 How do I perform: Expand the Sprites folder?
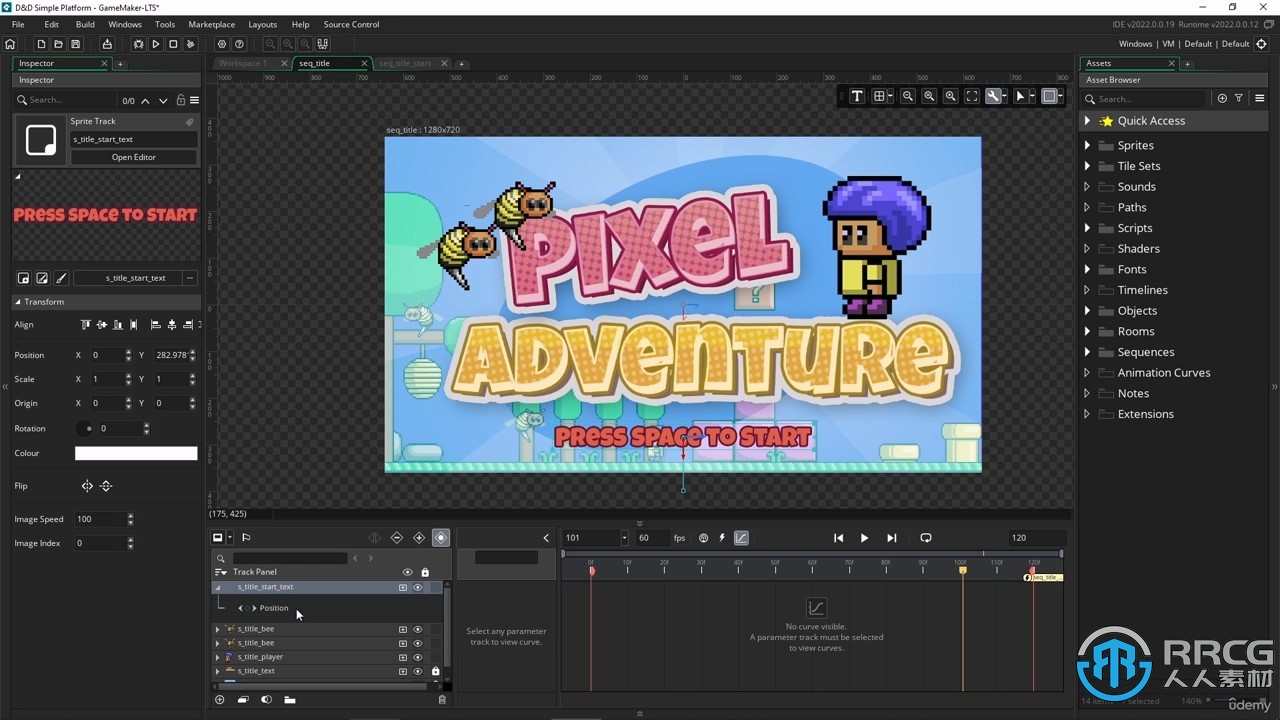coord(1087,145)
